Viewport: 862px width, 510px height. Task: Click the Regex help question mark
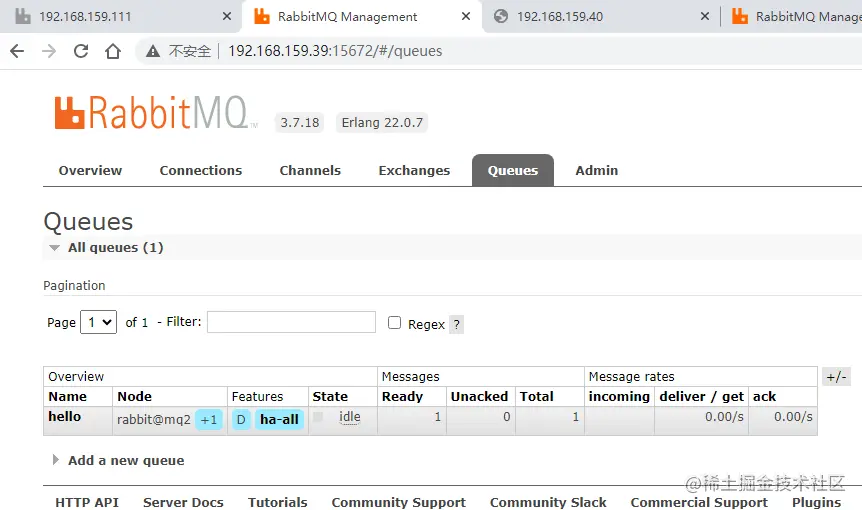coord(456,325)
